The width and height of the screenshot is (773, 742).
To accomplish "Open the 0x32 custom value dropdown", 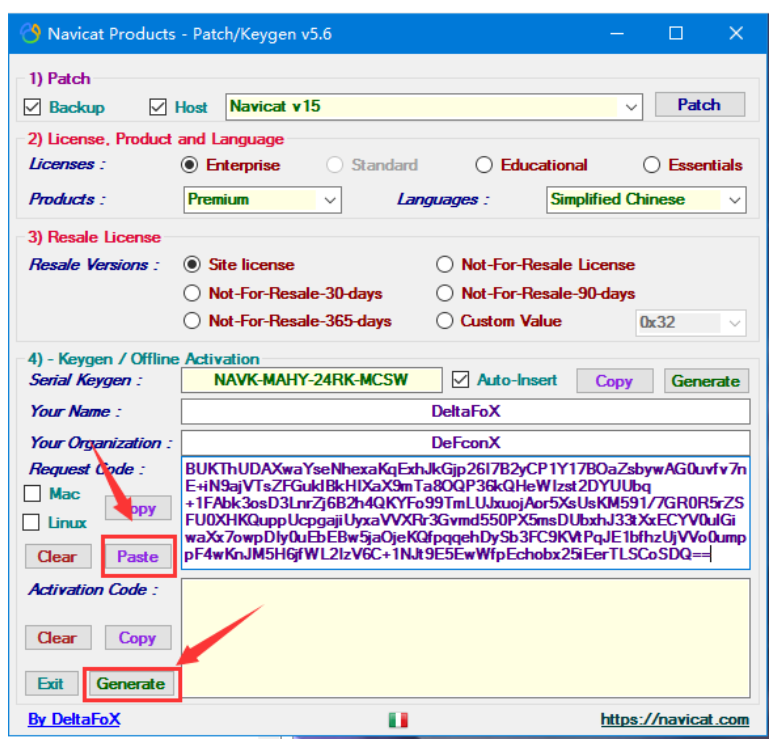I will click(691, 323).
